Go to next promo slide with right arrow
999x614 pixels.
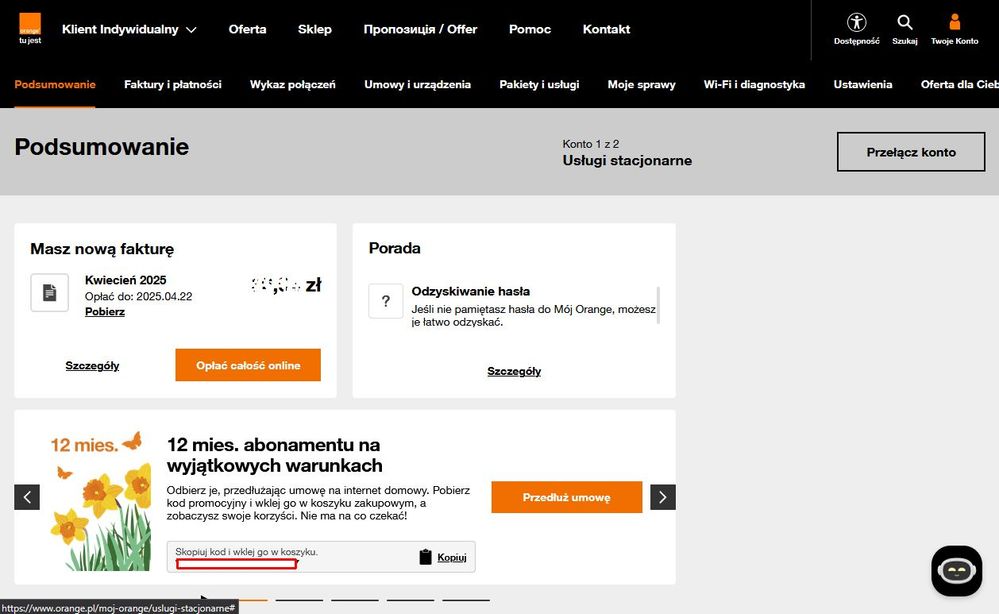(x=663, y=497)
